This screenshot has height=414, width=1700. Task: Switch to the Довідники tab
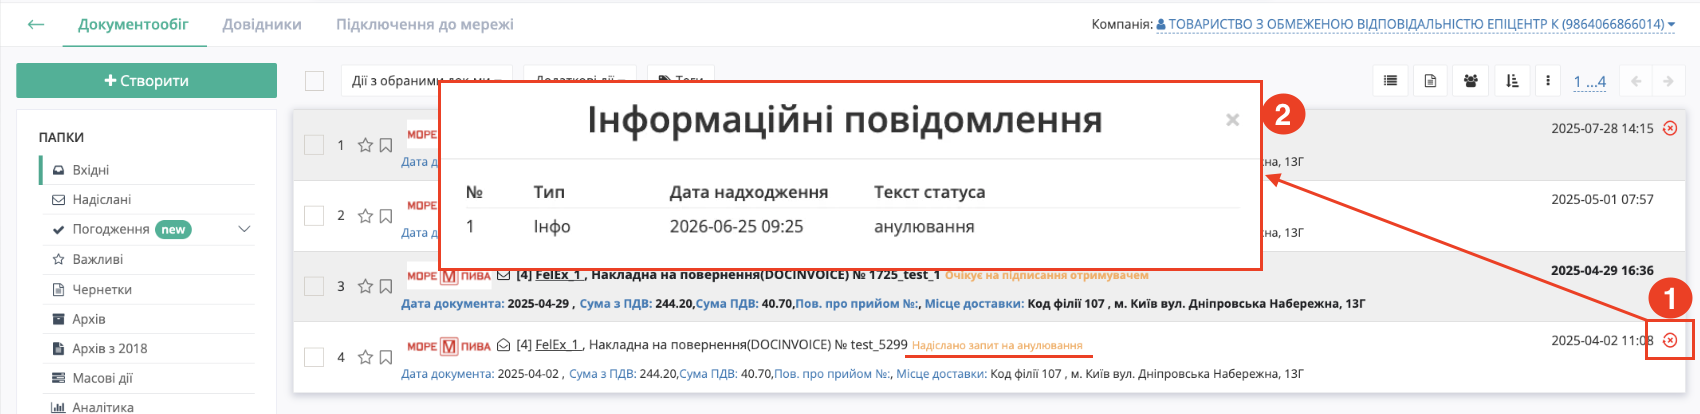point(262,24)
